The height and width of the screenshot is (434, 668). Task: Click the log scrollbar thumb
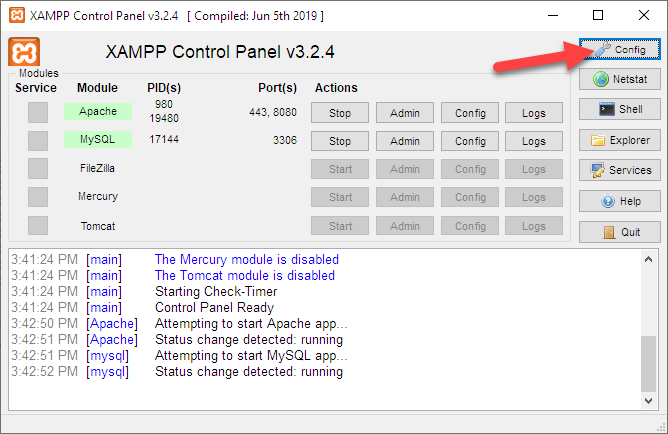(648, 363)
